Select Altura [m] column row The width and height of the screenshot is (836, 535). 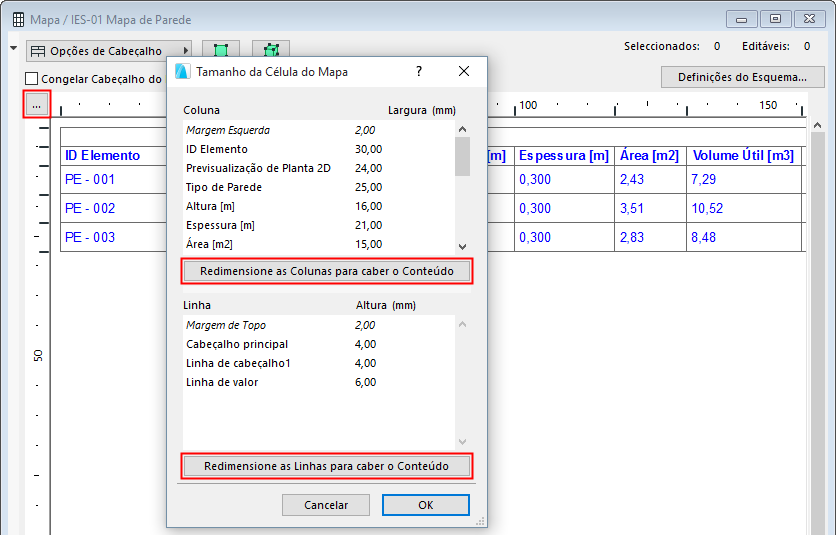click(319, 206)
